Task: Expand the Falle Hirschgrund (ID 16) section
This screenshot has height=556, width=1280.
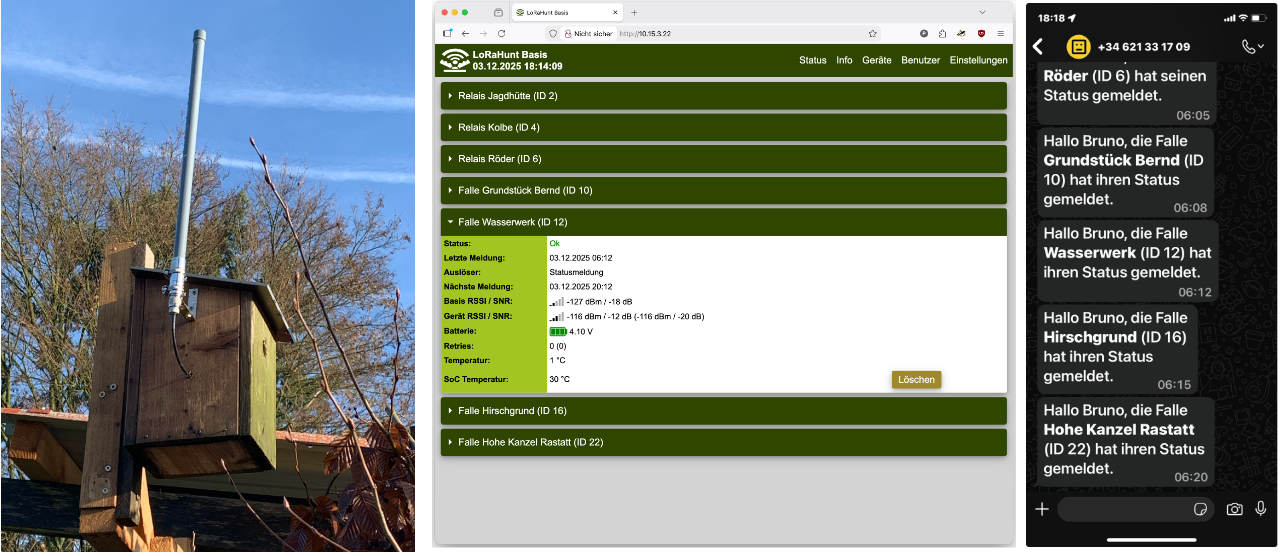Action: click(x=723, y=411)
